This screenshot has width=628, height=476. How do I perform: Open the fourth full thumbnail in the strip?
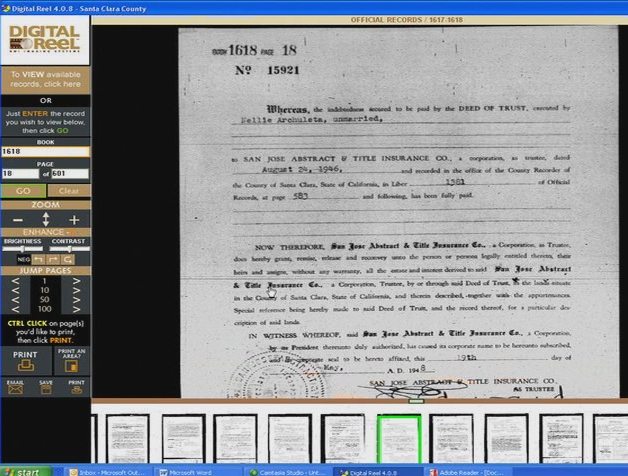pyautogui.click(x=290, y=439)
